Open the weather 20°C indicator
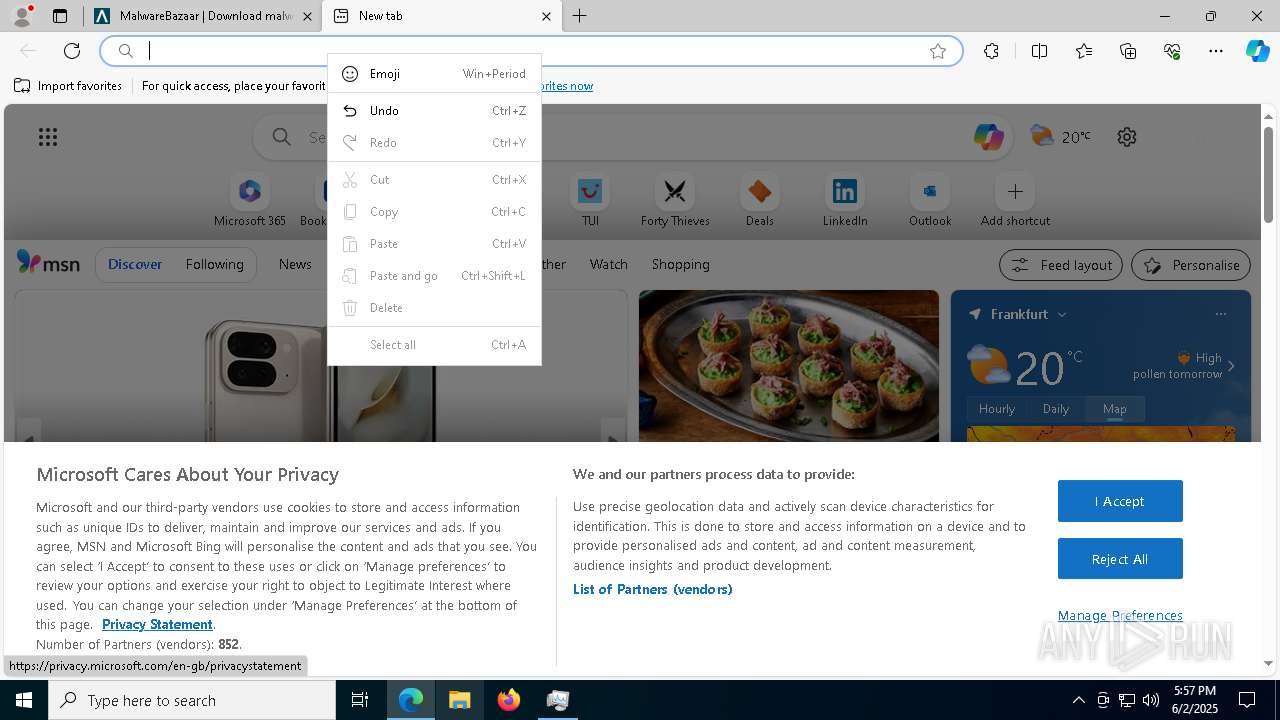Viewport: 1280px width, 720px height. point(1061,137)
